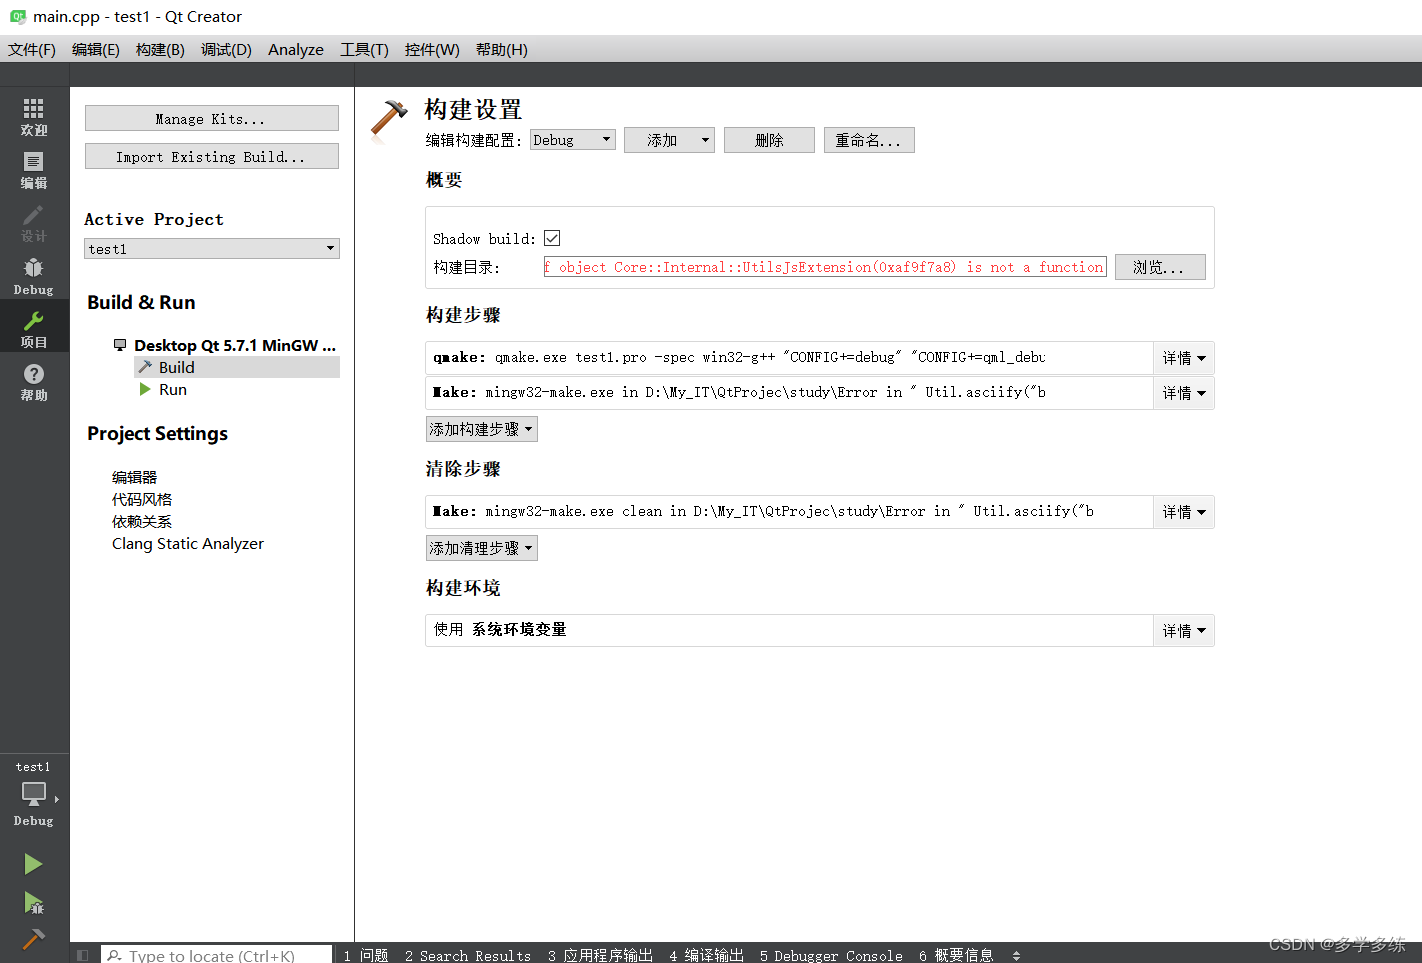
Task: Open the 编辑(E) menu
Action: pyautogui.click(x=96, y=49)
